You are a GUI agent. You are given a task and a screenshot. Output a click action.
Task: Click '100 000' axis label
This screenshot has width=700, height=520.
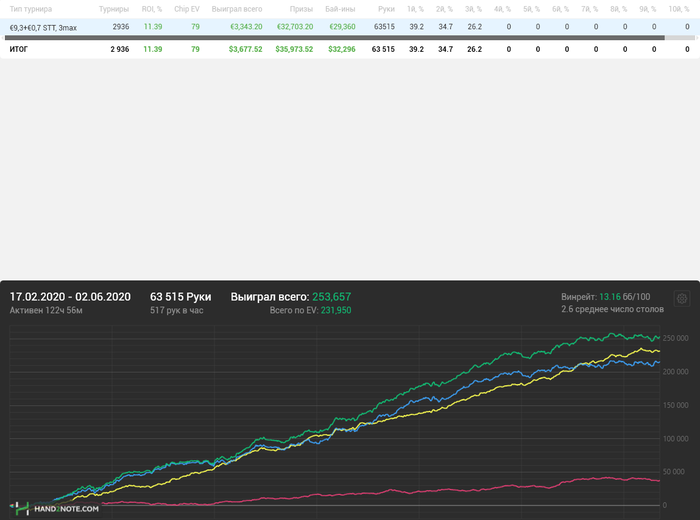pos(675,439)
